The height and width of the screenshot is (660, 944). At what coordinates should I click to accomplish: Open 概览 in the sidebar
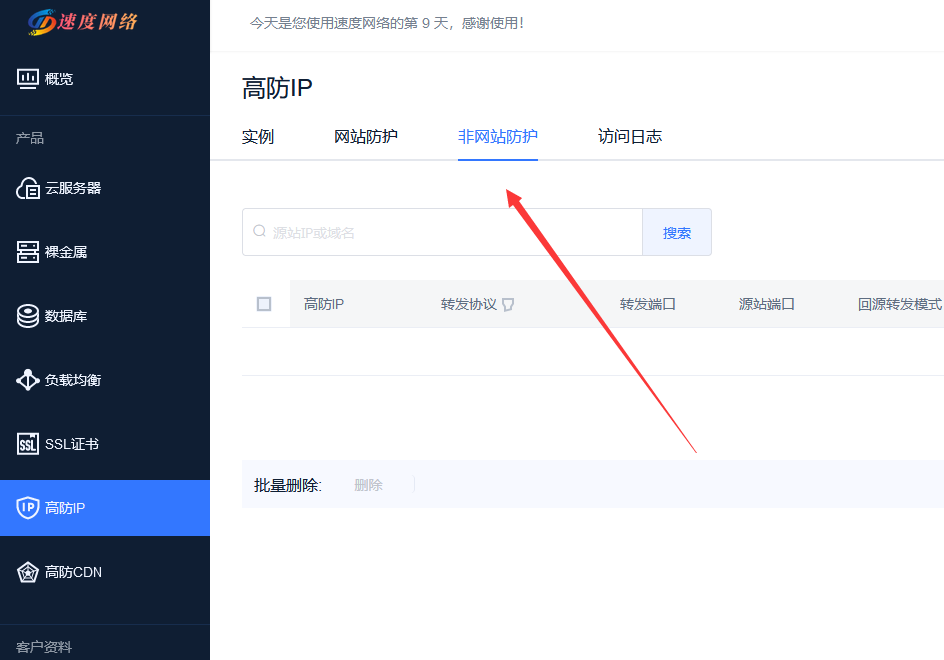105,79
